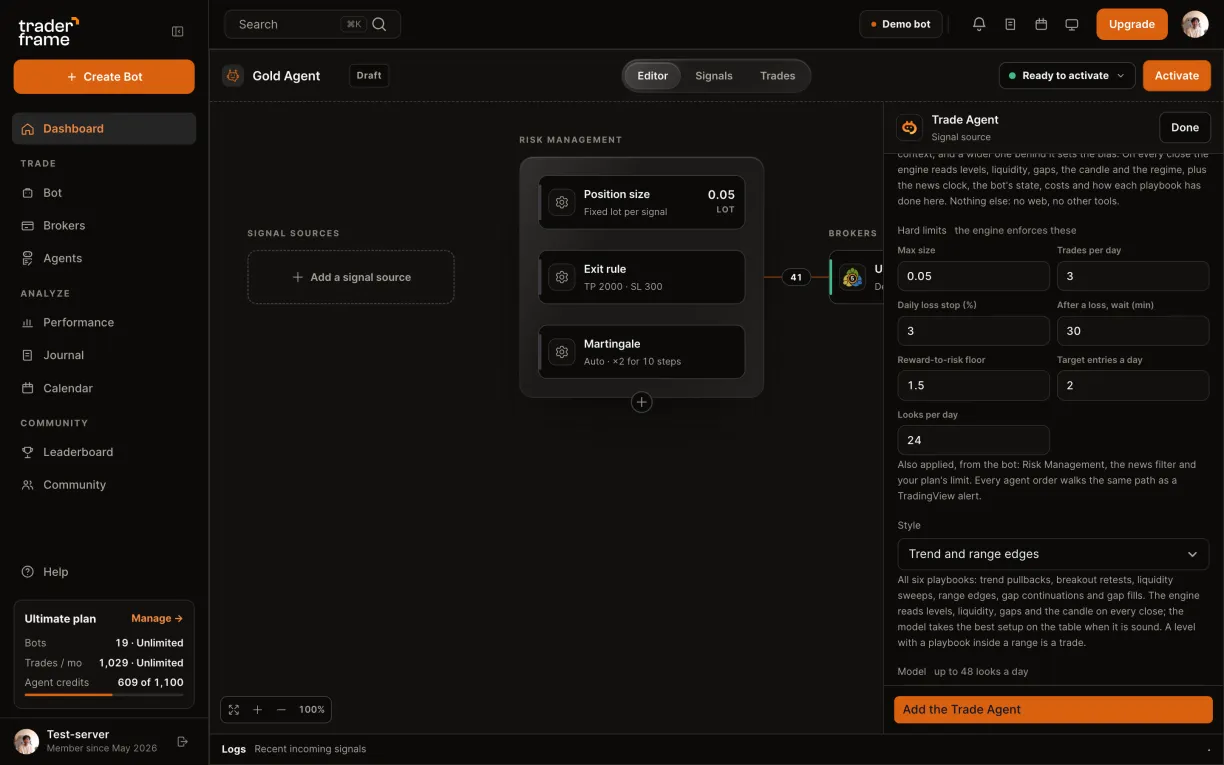This screenshot has height=765, width=1224.
Task: Click the Gold Agent bot icon
Action: click(x=233, y=76)
